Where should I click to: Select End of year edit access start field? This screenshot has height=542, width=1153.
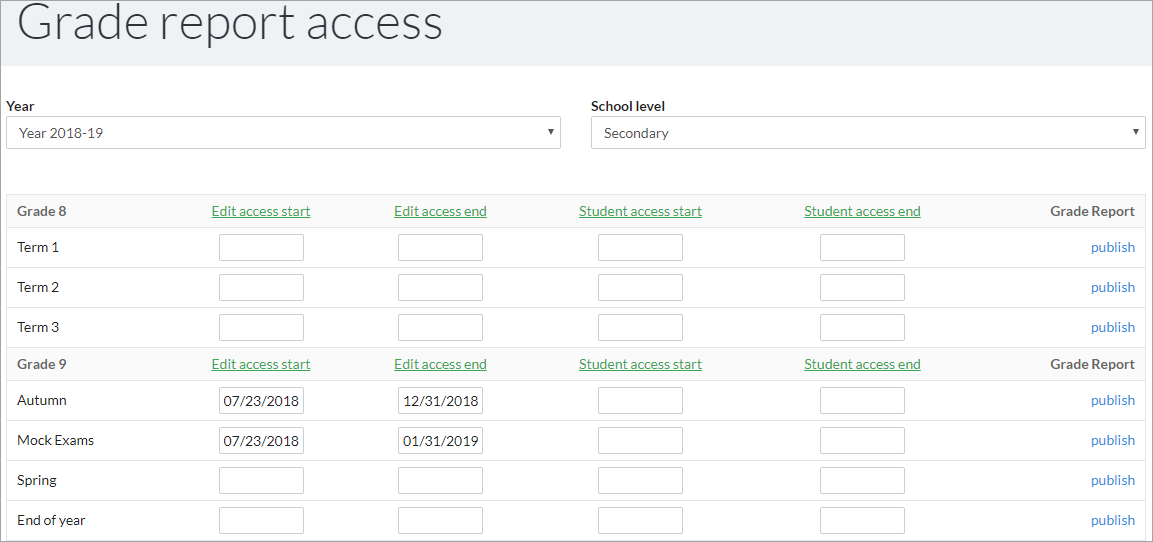click(261, 521)
